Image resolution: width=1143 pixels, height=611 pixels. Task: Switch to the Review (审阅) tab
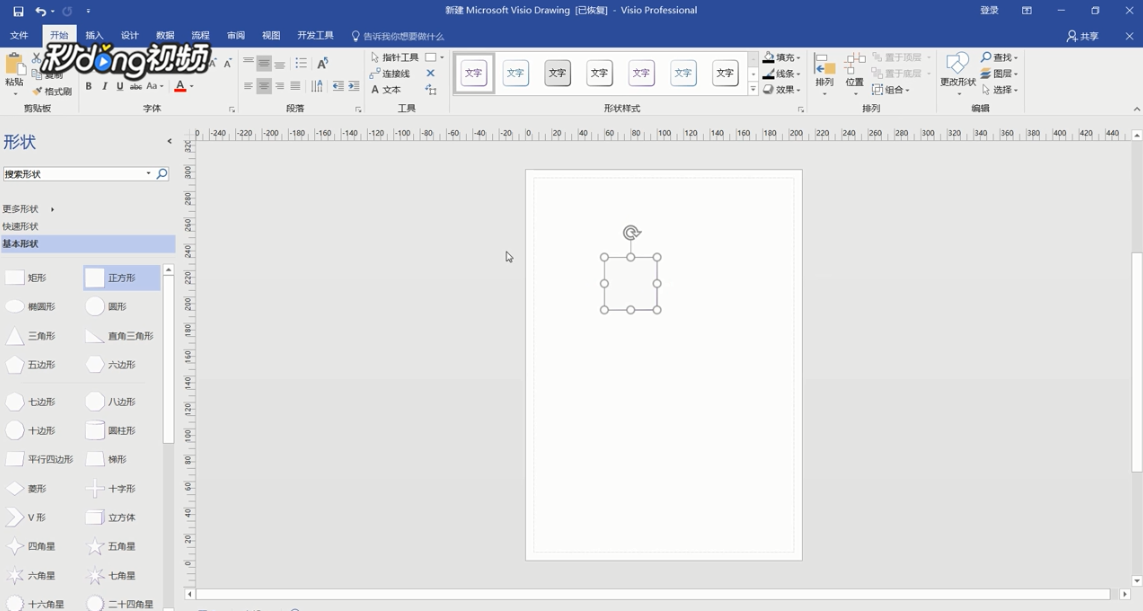pyautogui.click(x=235, y=36)
